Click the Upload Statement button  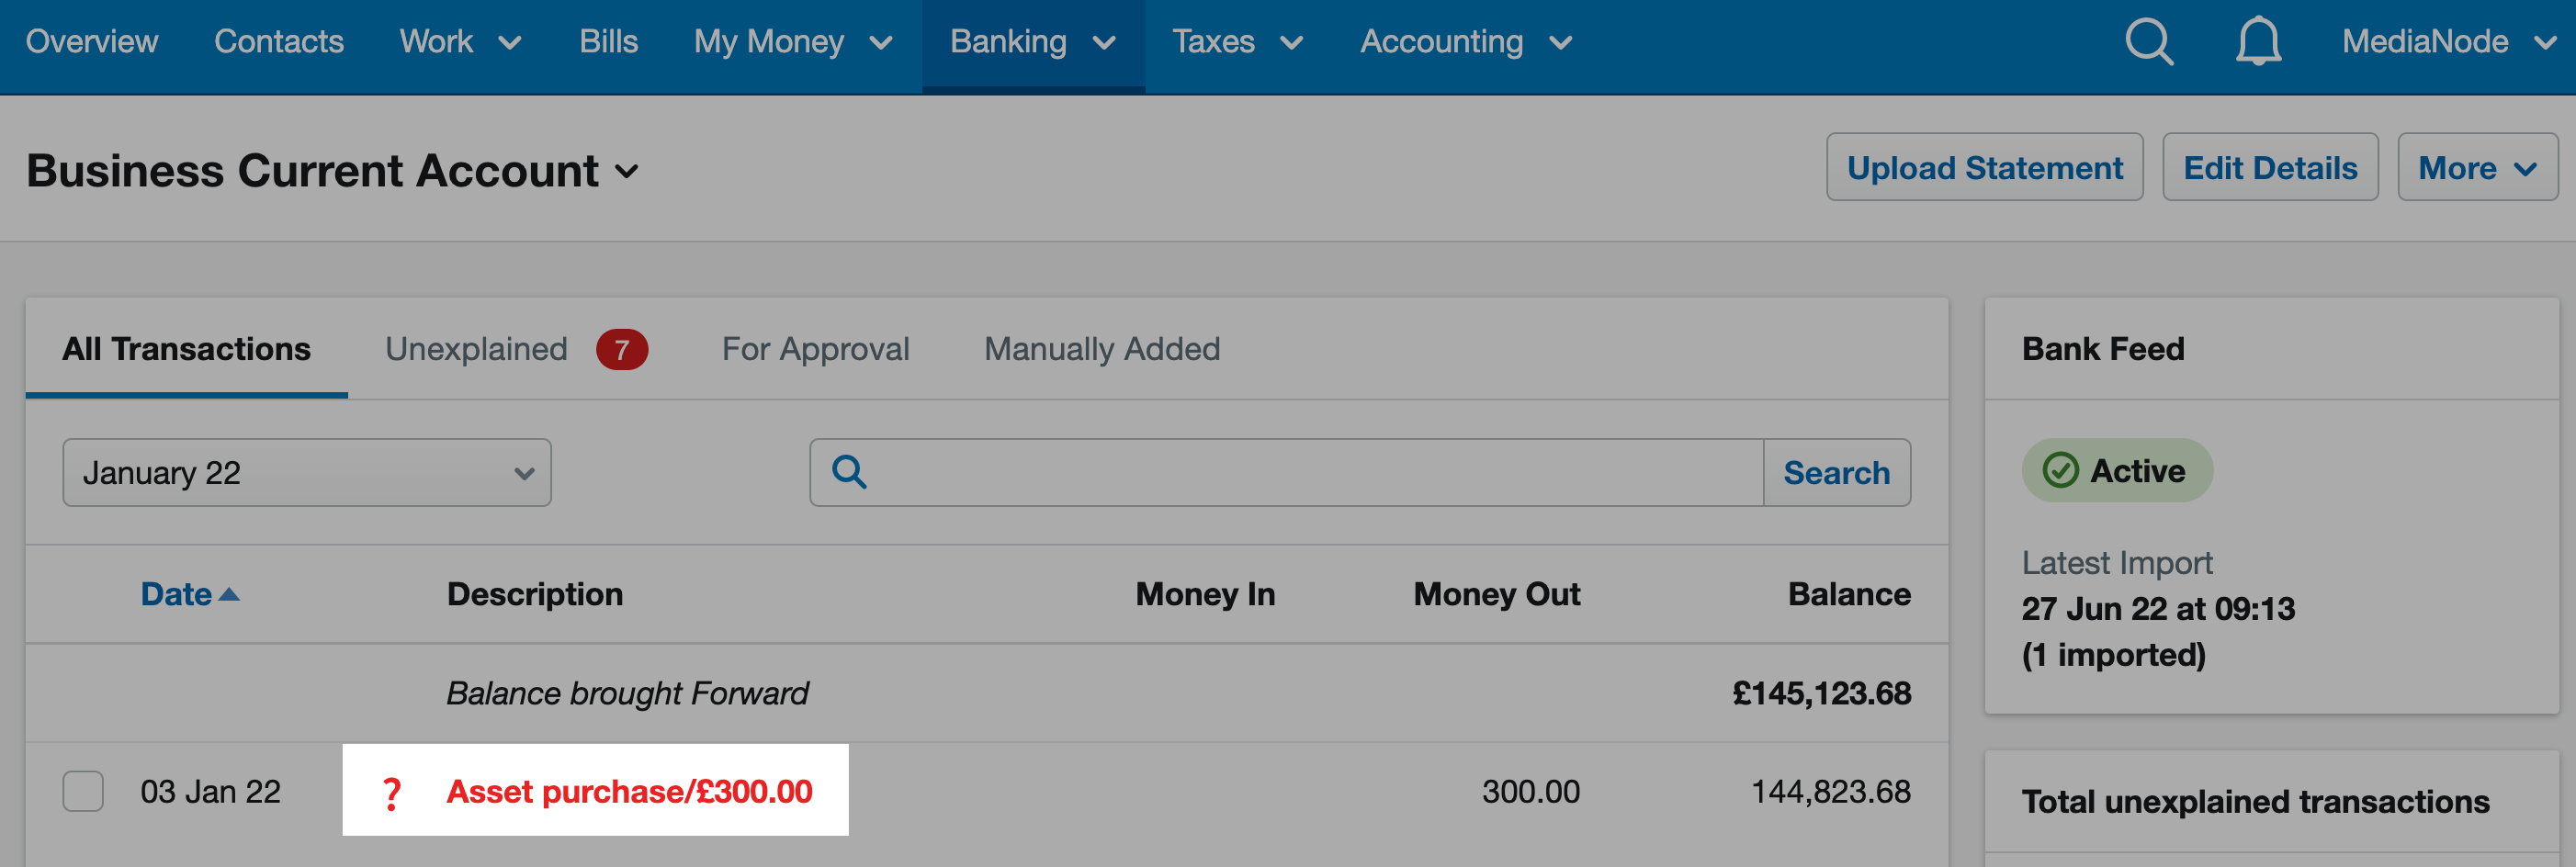(x=1984, y=168)
